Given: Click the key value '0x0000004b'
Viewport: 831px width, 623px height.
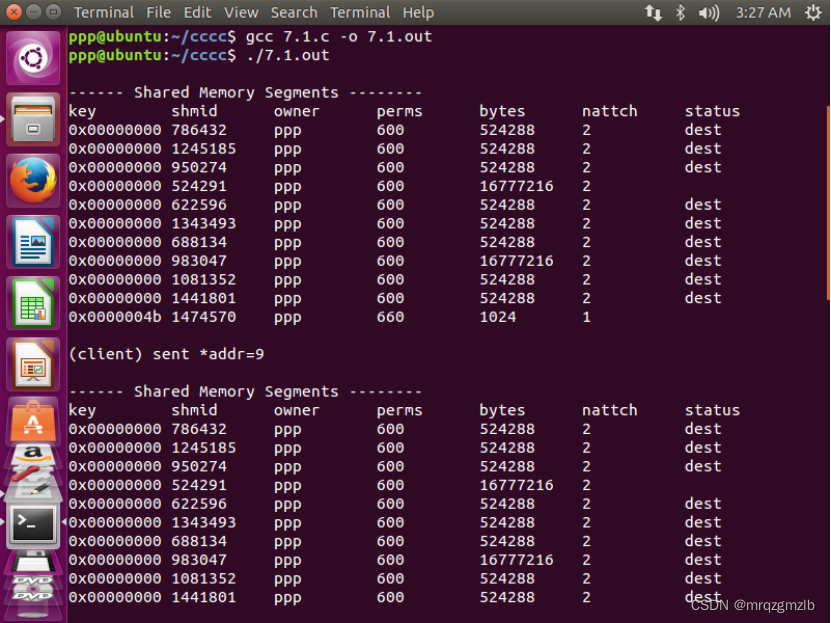Looking at the screenshot, I should (x=115, y=317).
